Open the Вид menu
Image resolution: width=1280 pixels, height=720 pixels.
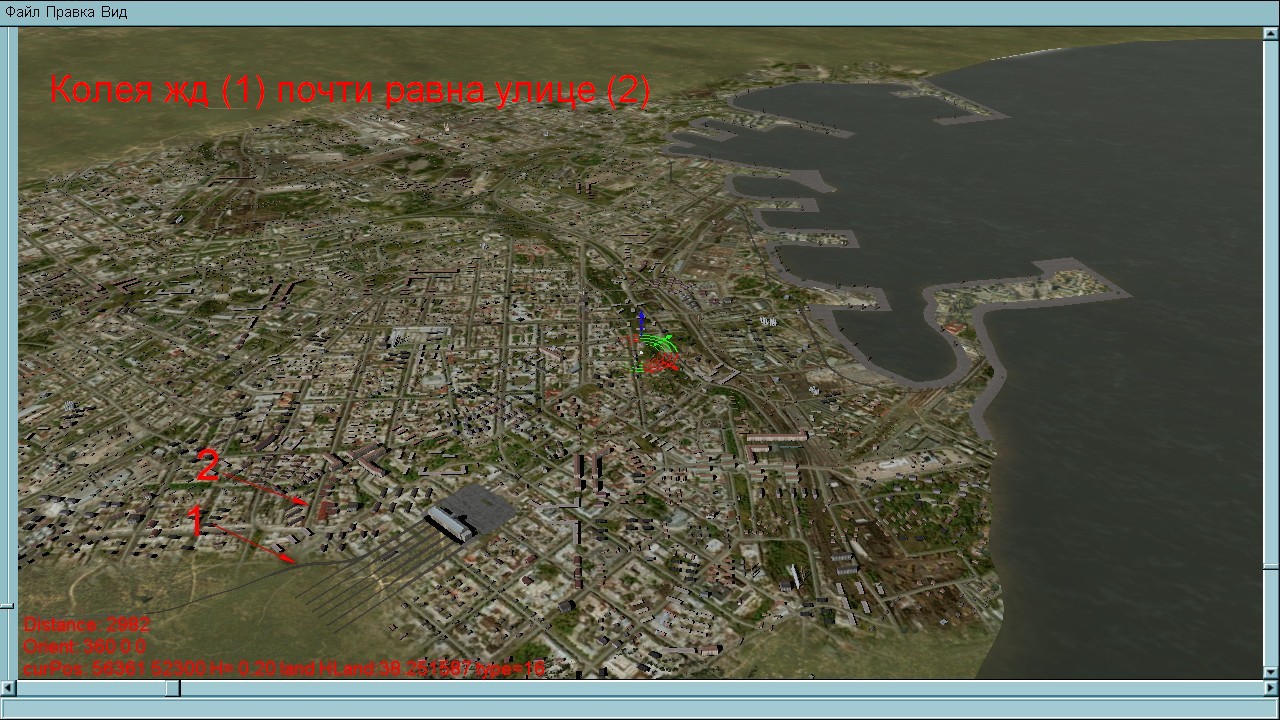click(x=113, y=12)
